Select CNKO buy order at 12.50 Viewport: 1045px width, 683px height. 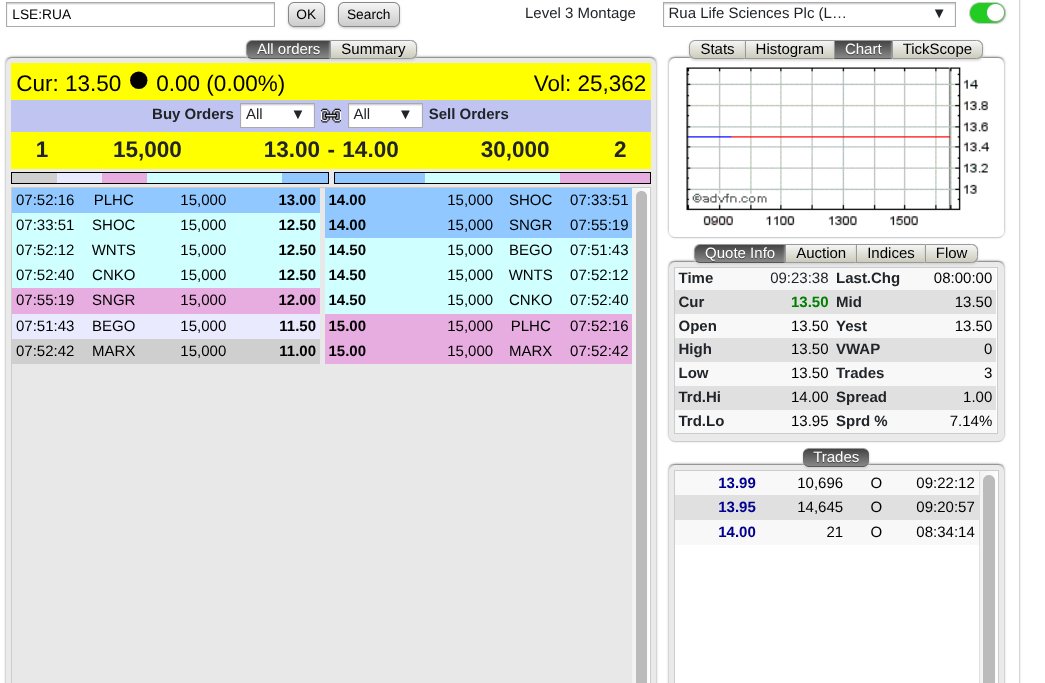[166, 275]
